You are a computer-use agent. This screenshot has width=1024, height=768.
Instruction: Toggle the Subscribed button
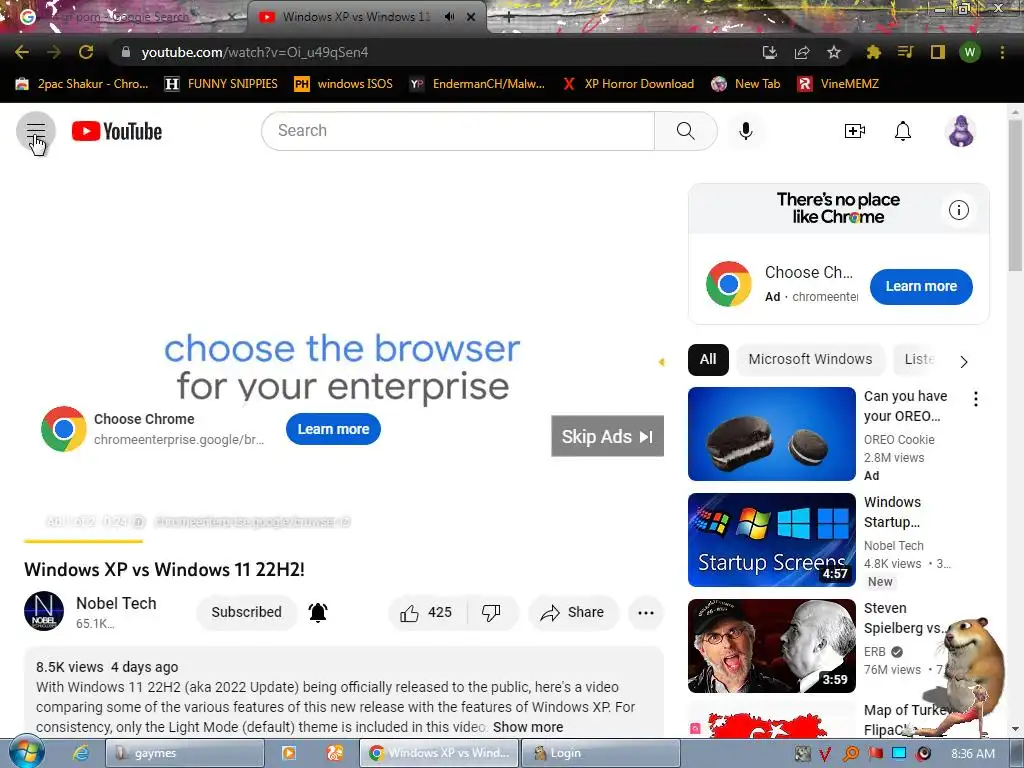coord(246,612)
